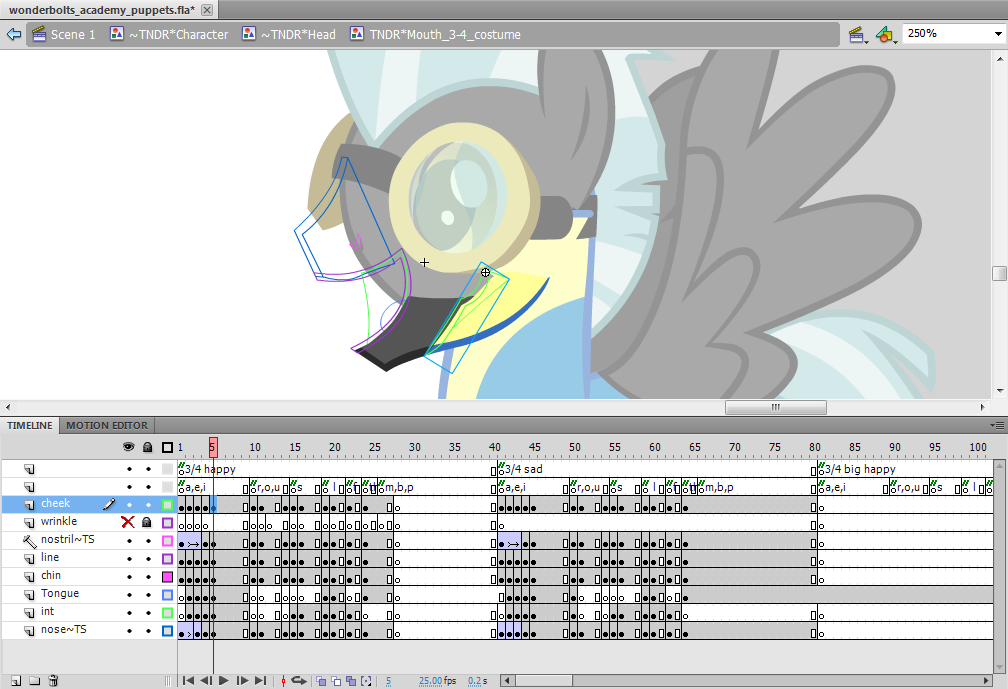Open ~TNDR*Character in the edit bar
The height and width of the screenshot is (689, 1008).
(x=169, y=35)
